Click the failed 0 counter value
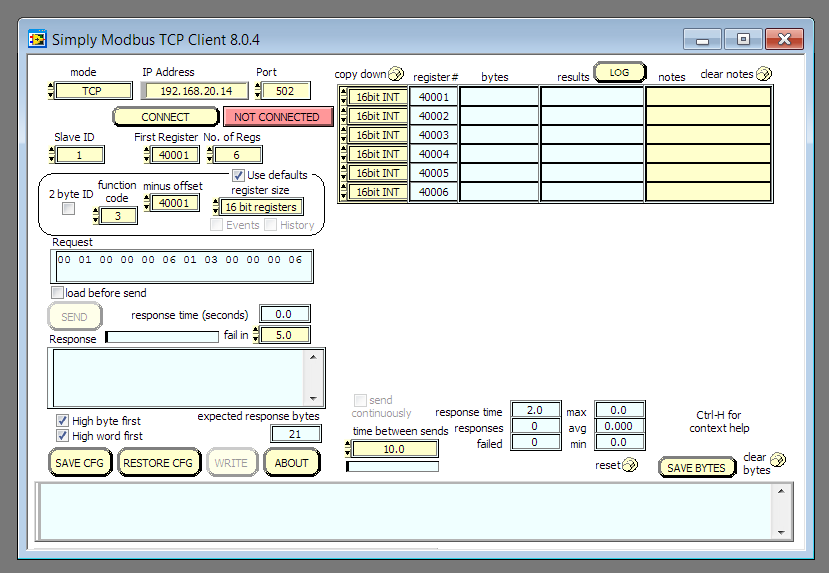This screenshot has width=829, height=573. click(535, 442)
